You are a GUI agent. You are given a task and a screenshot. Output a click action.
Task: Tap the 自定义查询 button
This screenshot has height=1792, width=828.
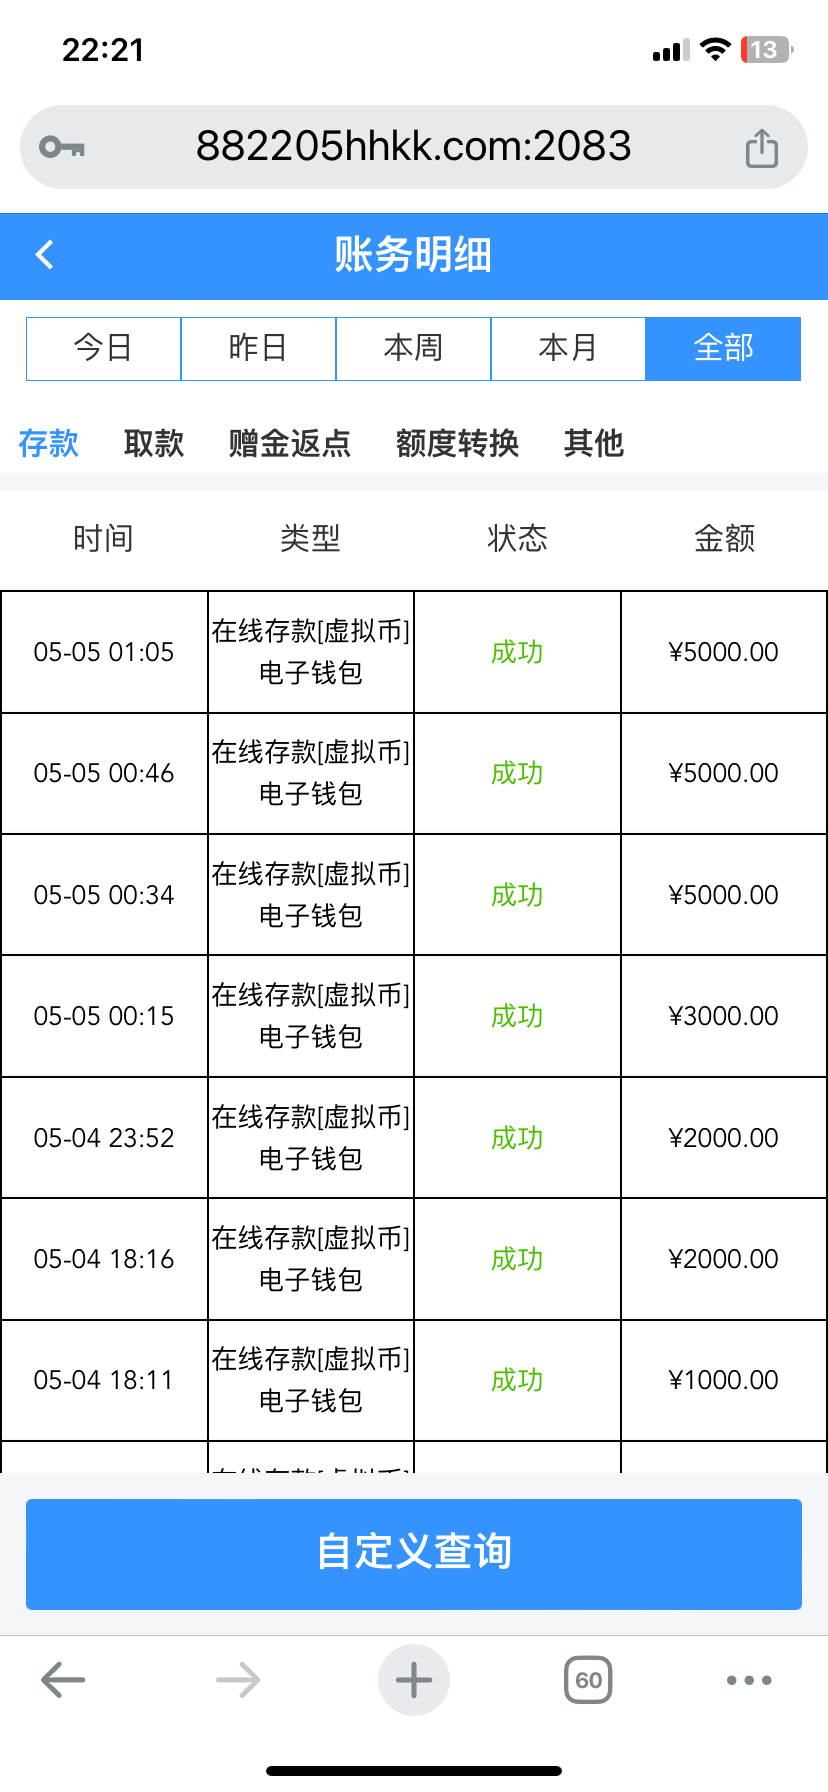(414, 1553)
